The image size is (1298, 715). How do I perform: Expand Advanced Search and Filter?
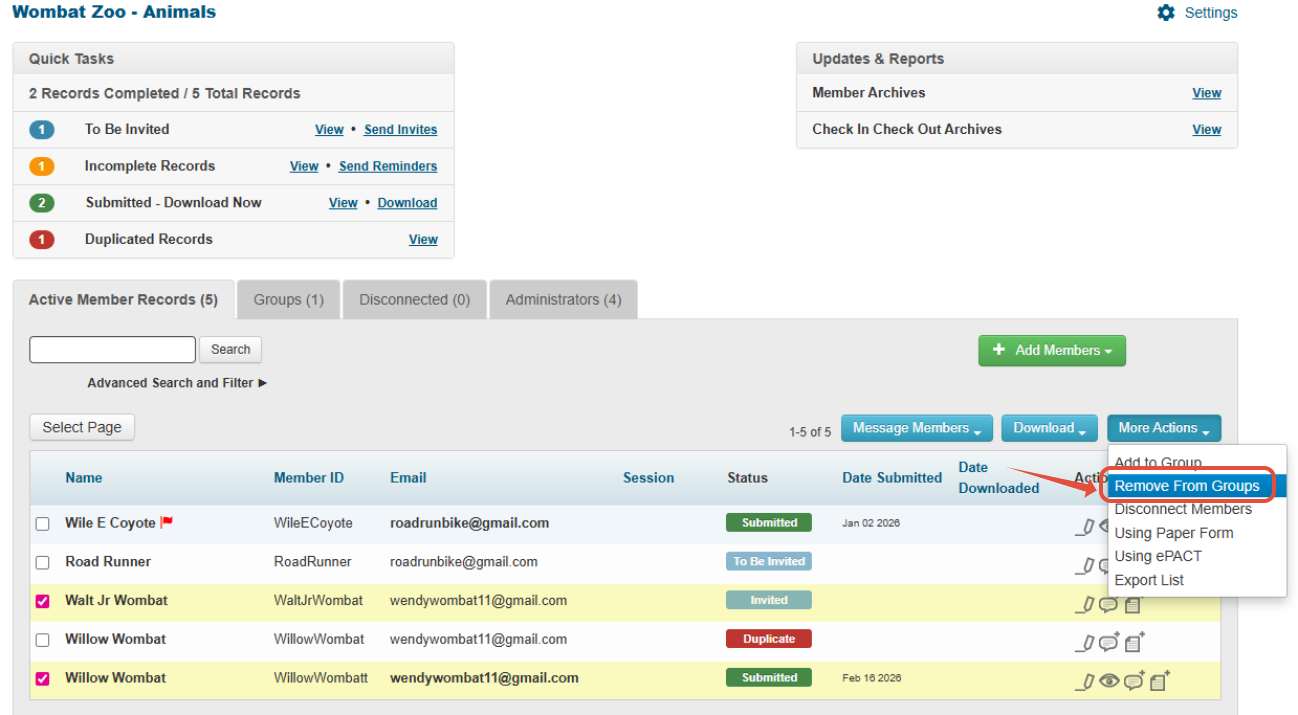point(177,383)
